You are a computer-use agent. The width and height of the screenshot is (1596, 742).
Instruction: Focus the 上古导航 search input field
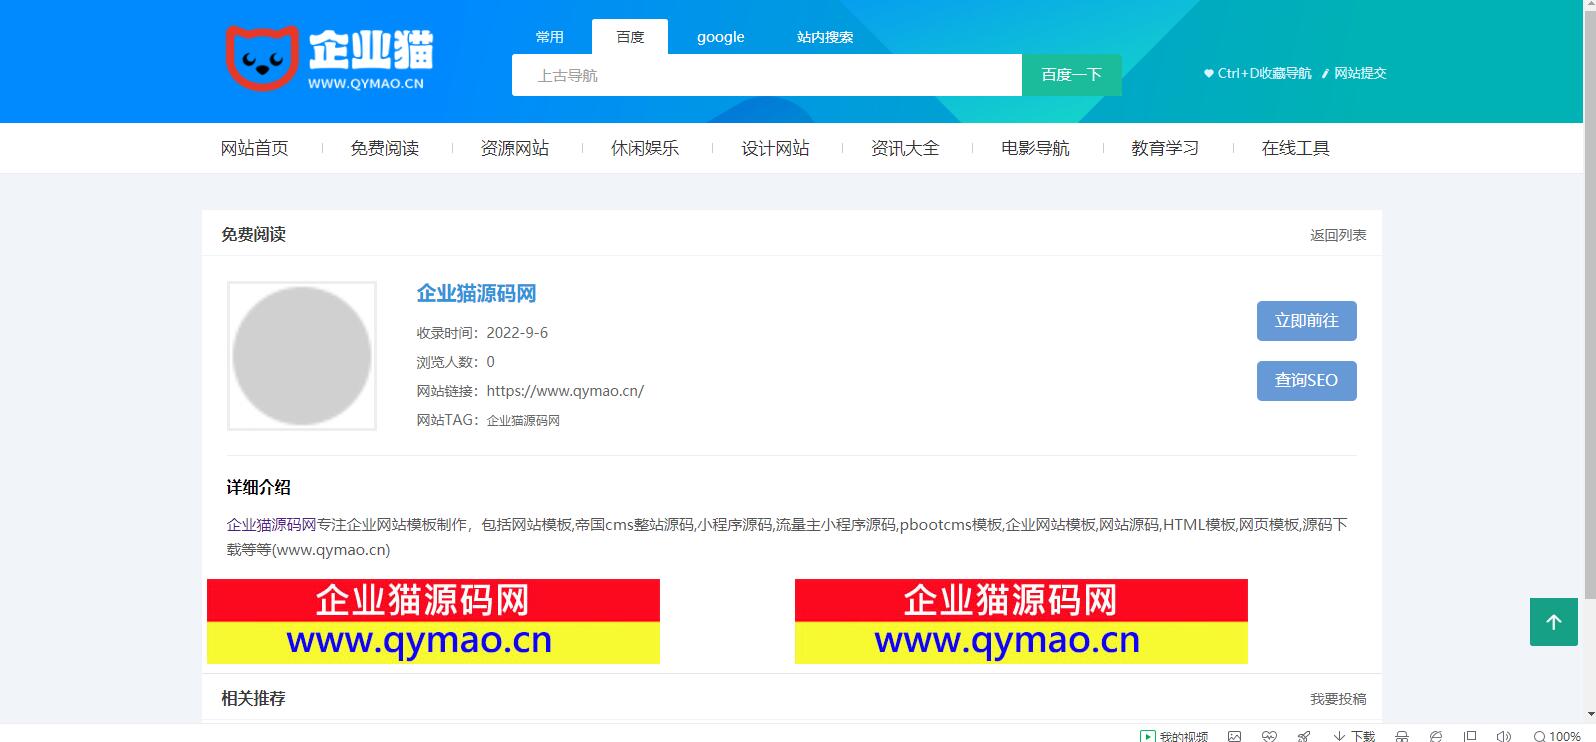pos(767,75)
